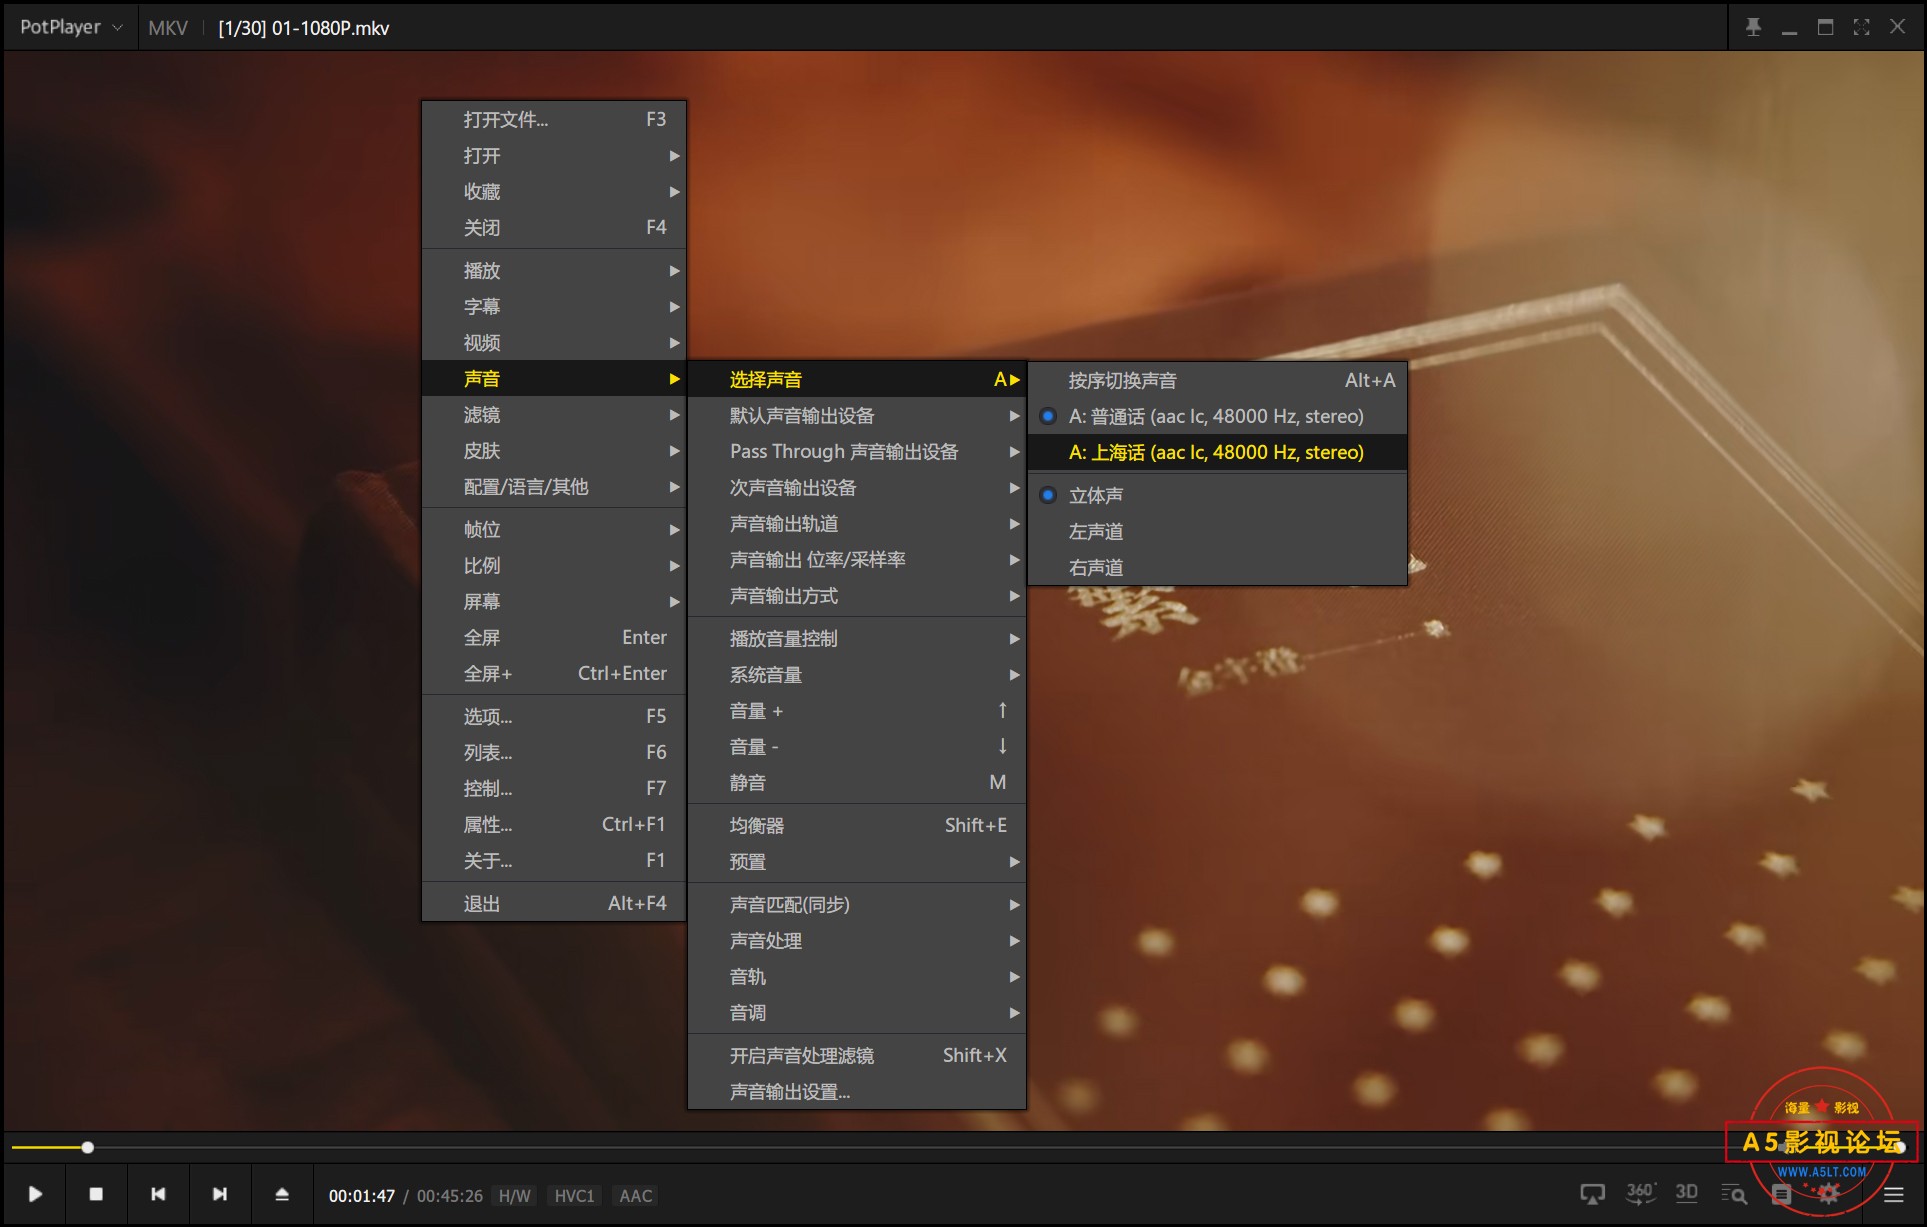Toggle 3D video mode
The width and height of the screenshot is (1927, 1227).
click(x=1687, y=1193)
